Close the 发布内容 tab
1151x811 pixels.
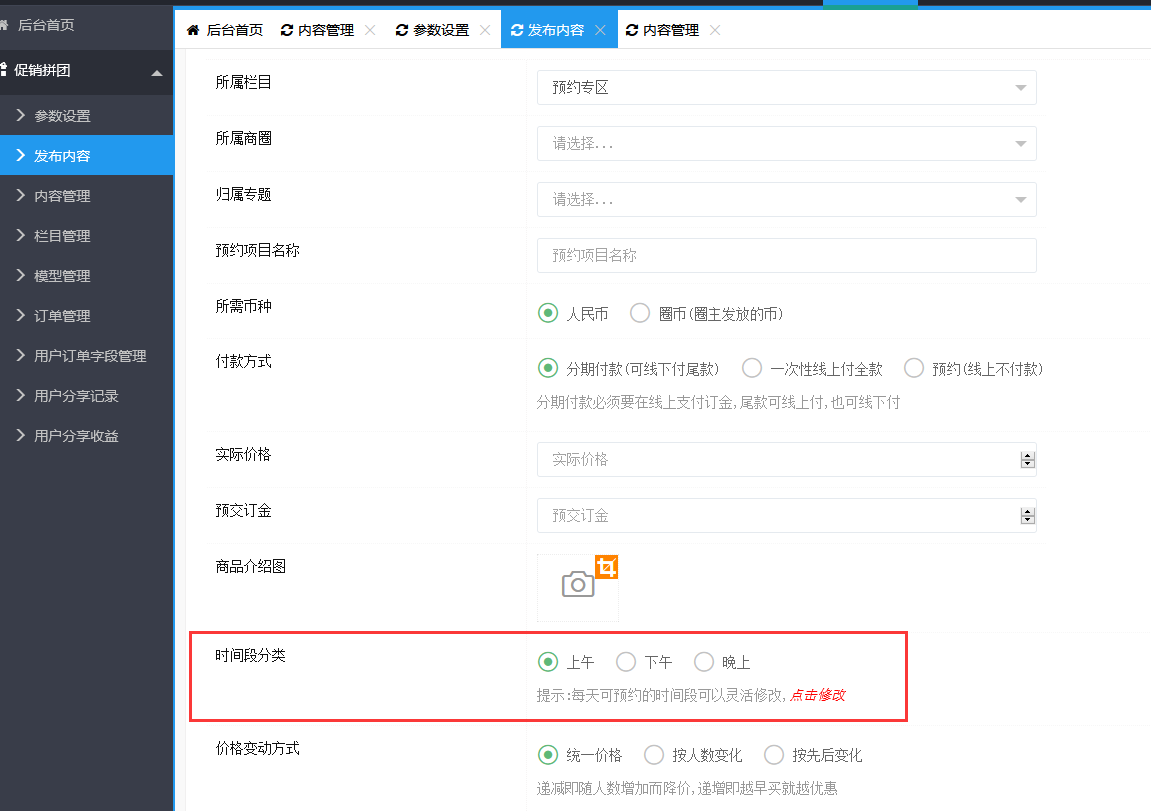pyautogui.click(x=600, y=30)
